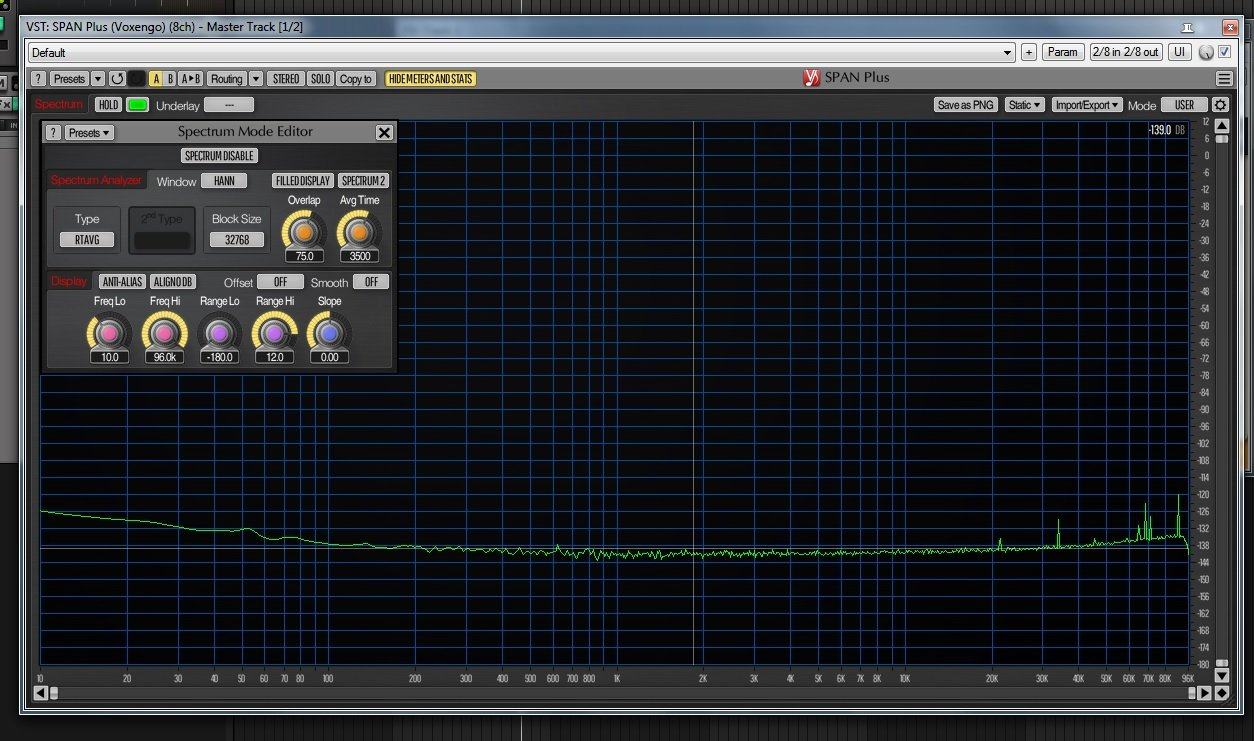The width and height of the screenshot is (1254, 741).
Task: Open the Import/Export dropdown
Action: tap(1087, 105)
